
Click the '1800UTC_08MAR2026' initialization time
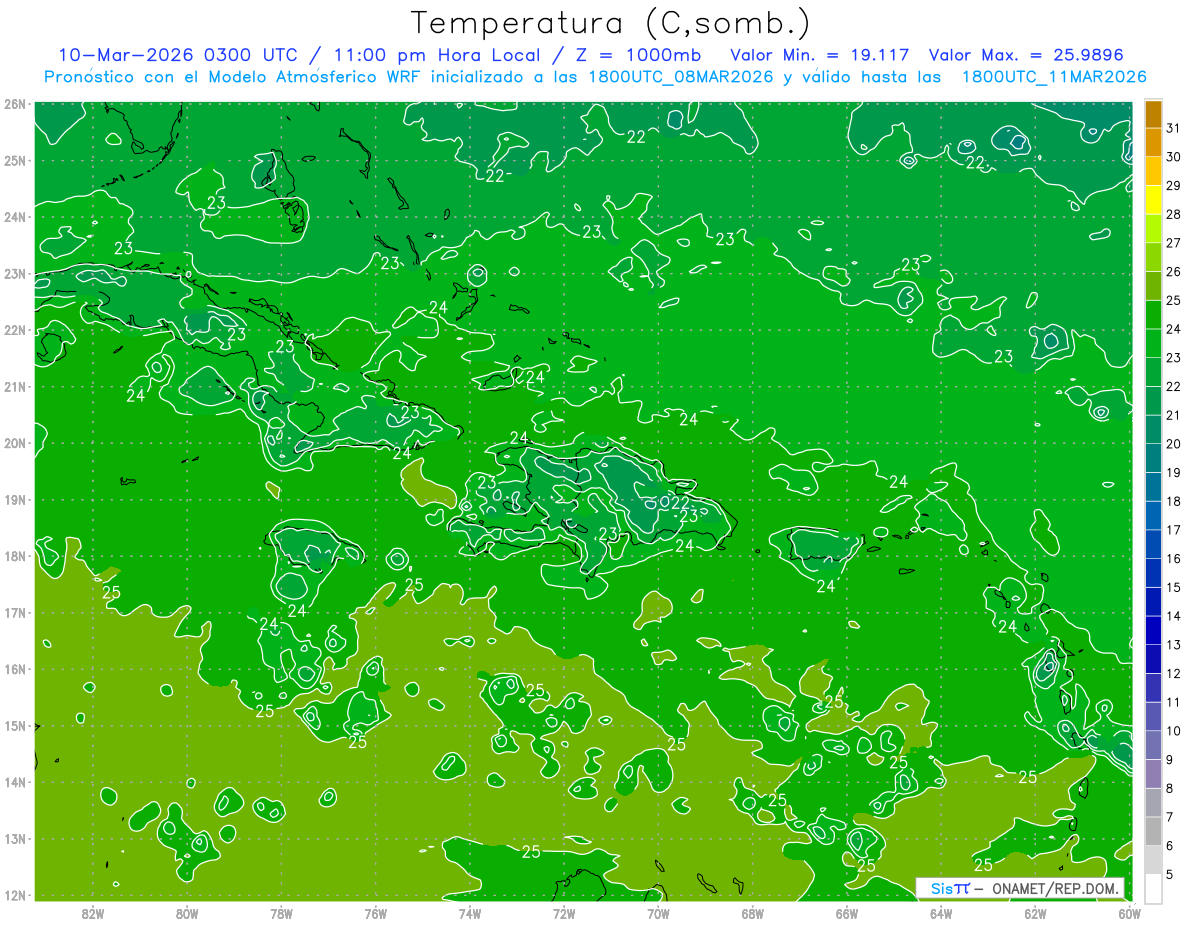680,77
